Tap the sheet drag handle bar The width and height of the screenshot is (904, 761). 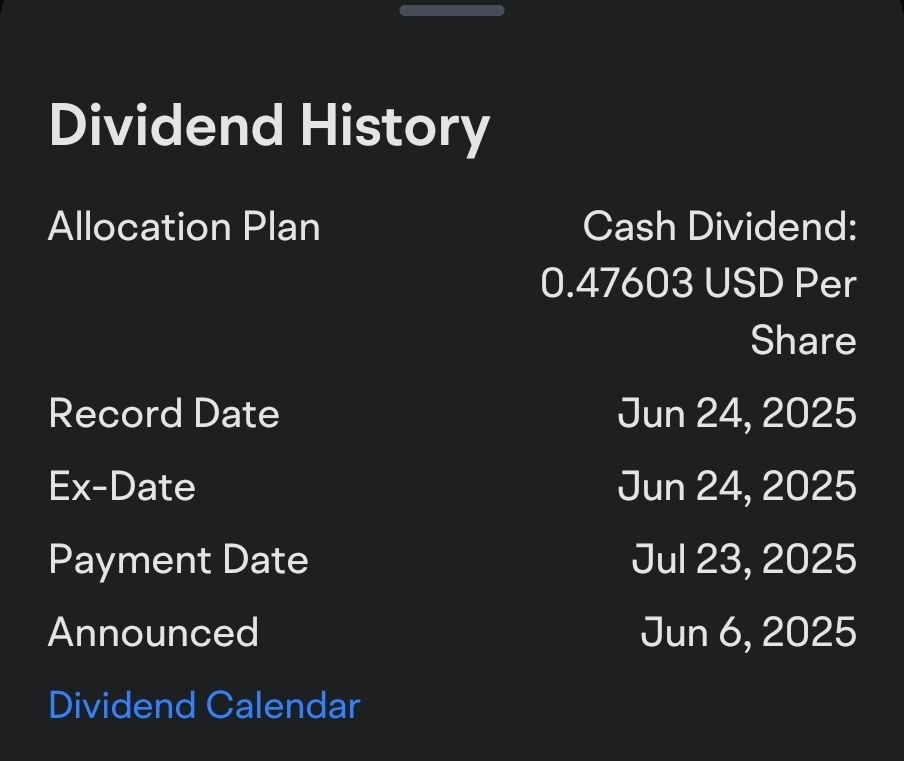(452, 10)
